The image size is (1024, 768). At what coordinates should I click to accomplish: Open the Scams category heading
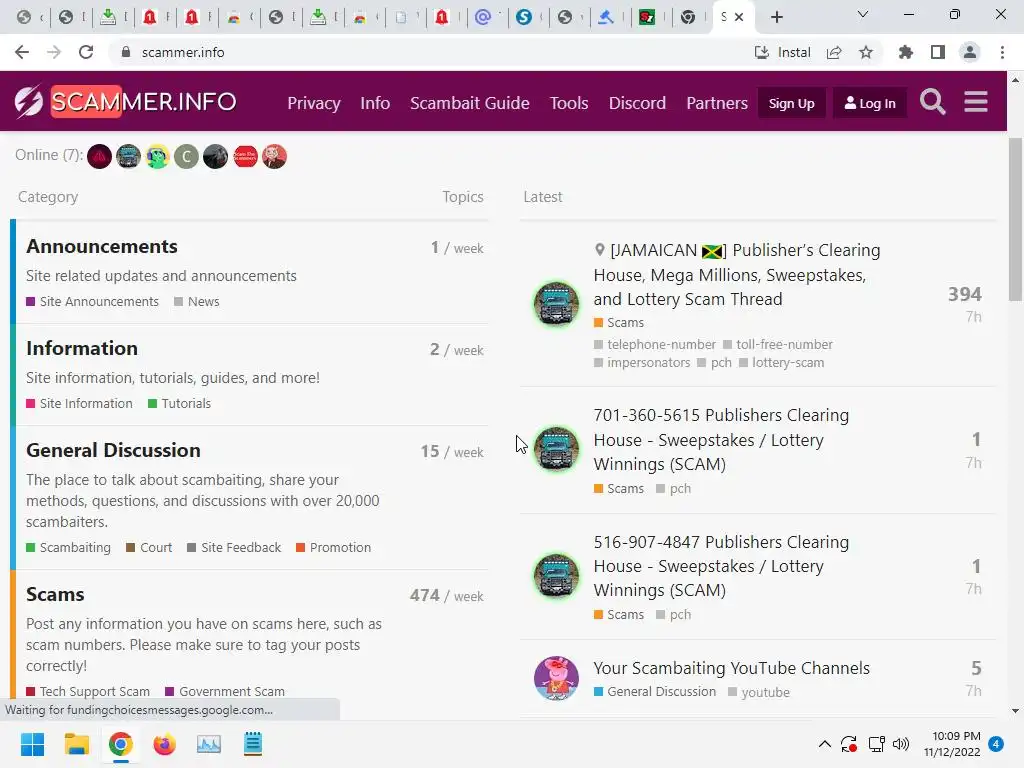55,595
